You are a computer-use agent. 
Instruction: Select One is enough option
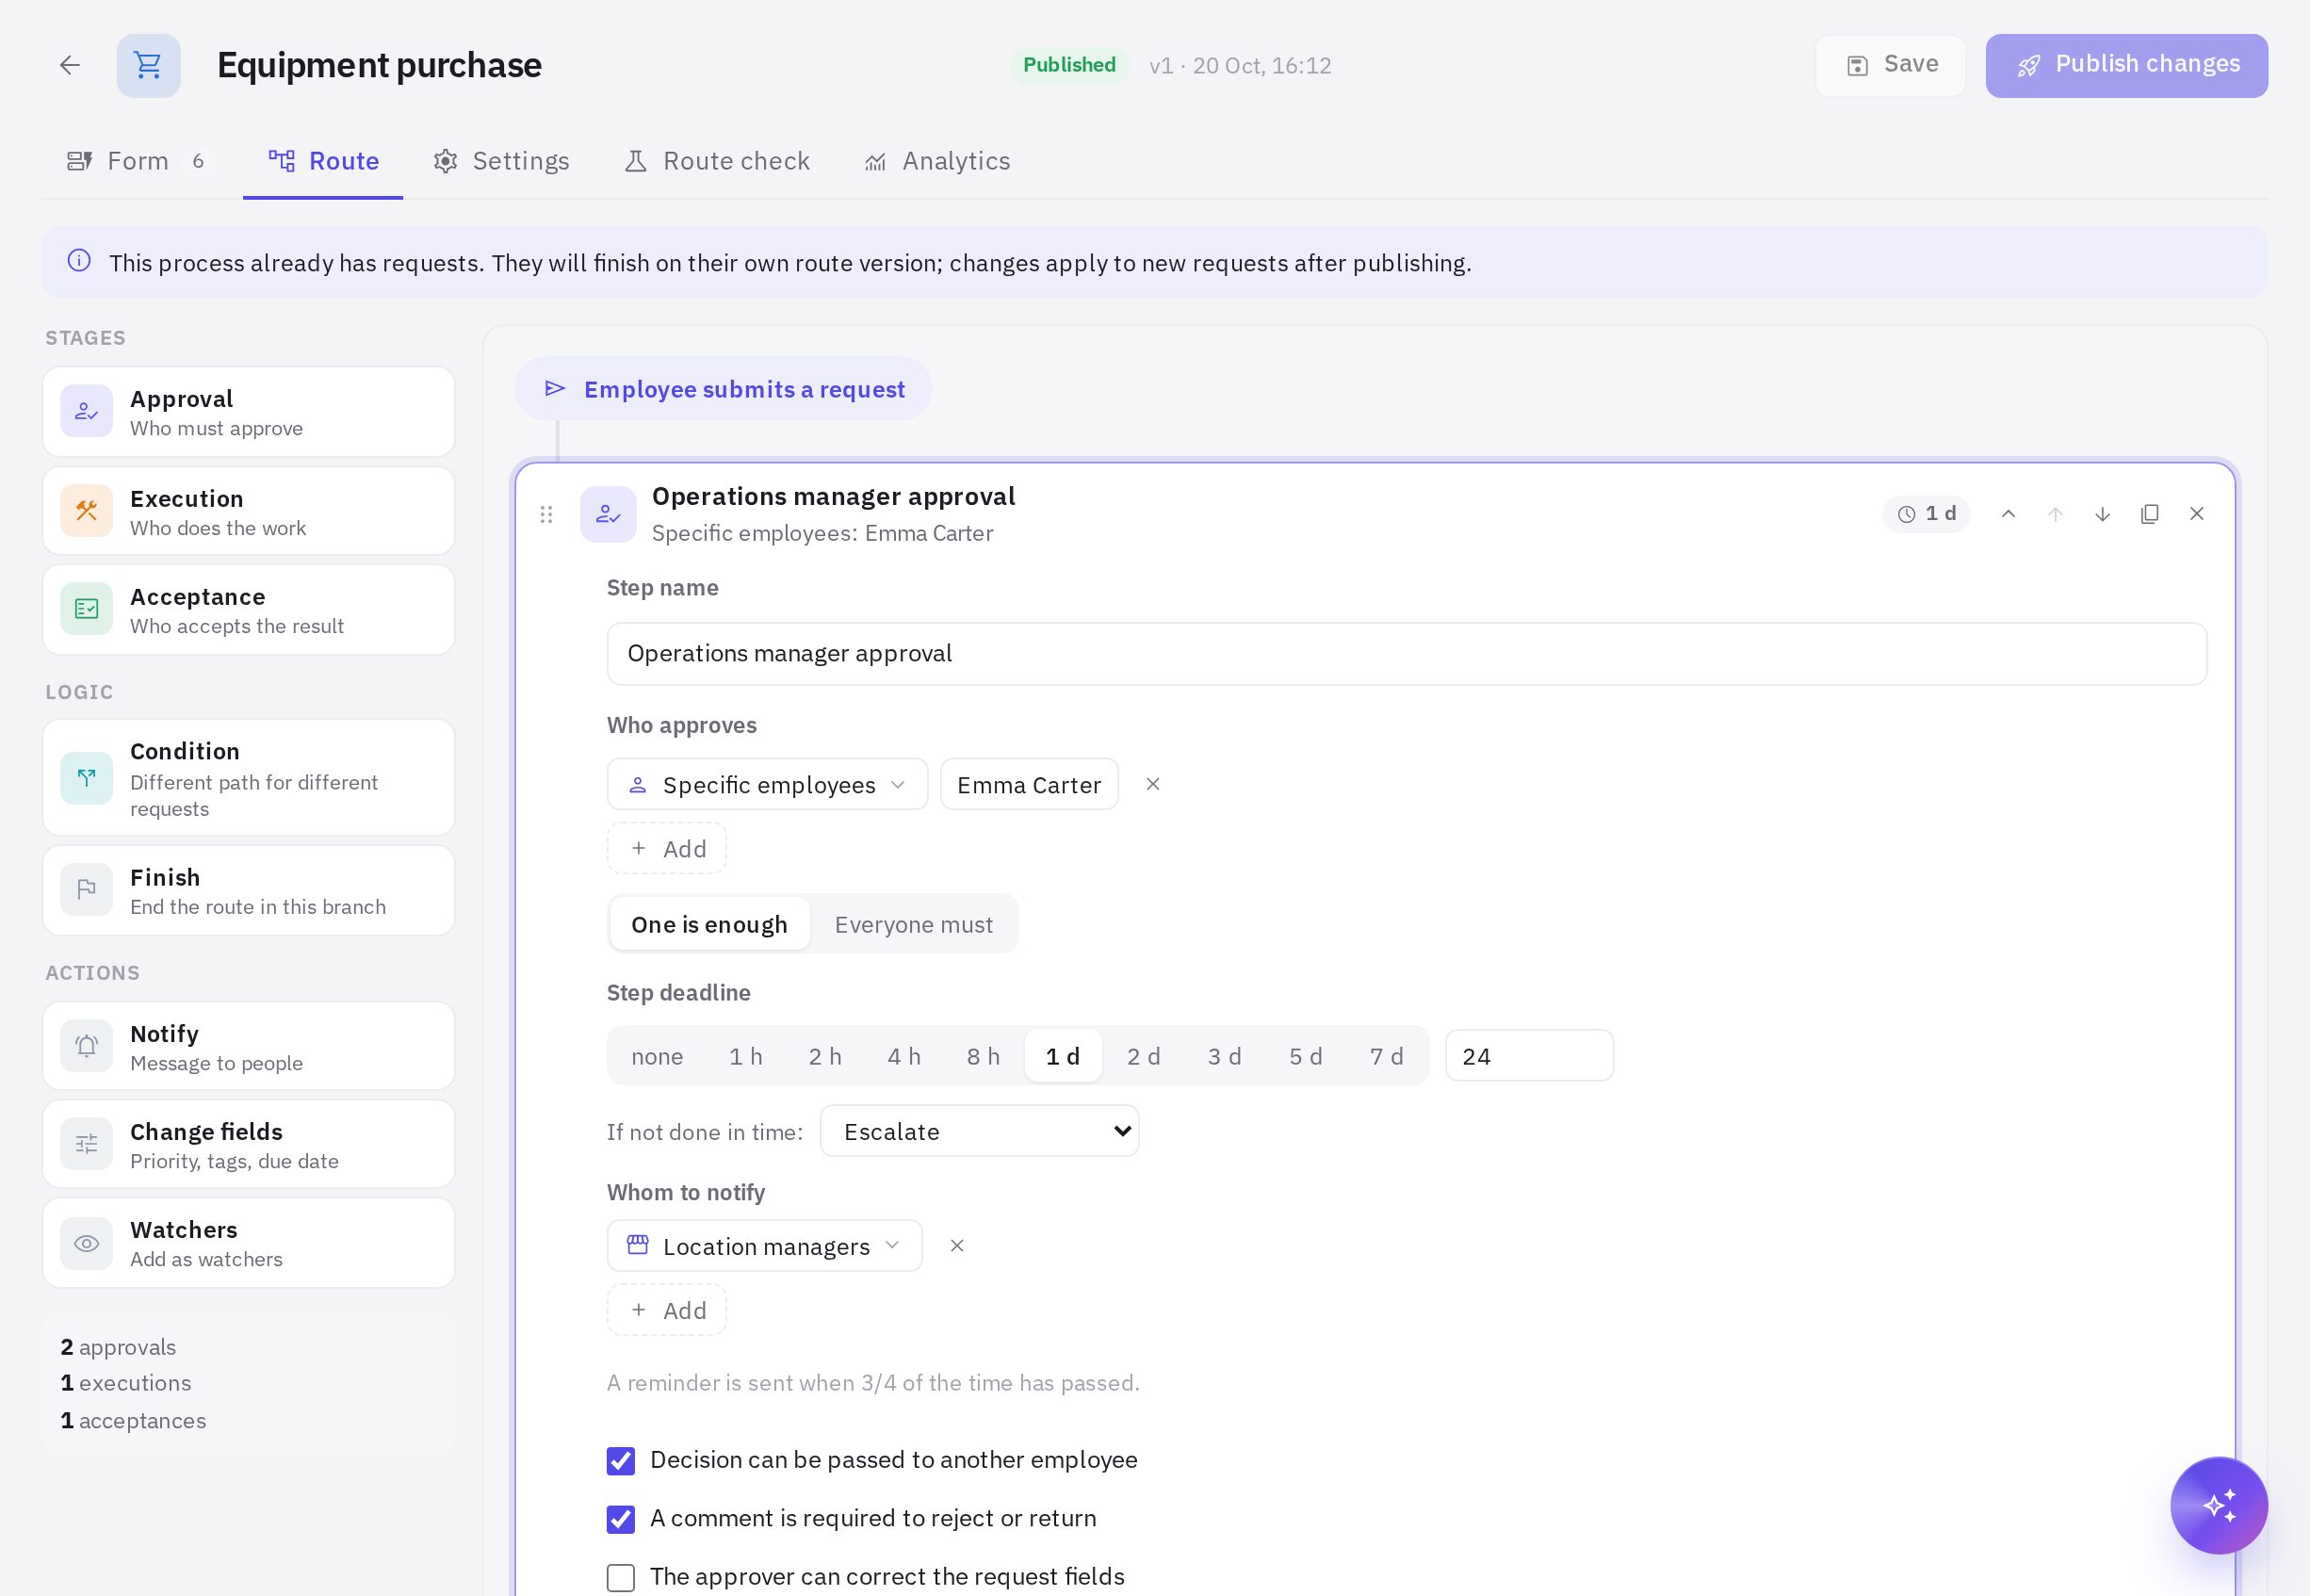[x=709, y=924]
